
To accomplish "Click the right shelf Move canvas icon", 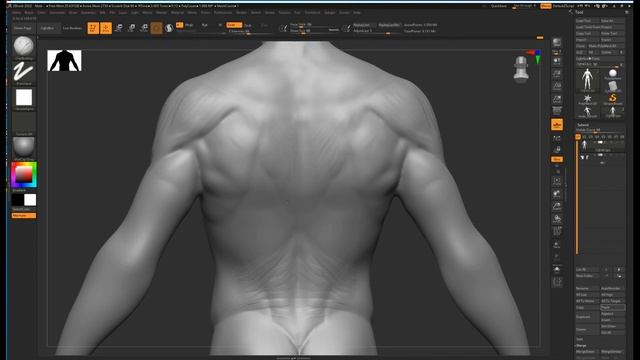I will (557, 194).
